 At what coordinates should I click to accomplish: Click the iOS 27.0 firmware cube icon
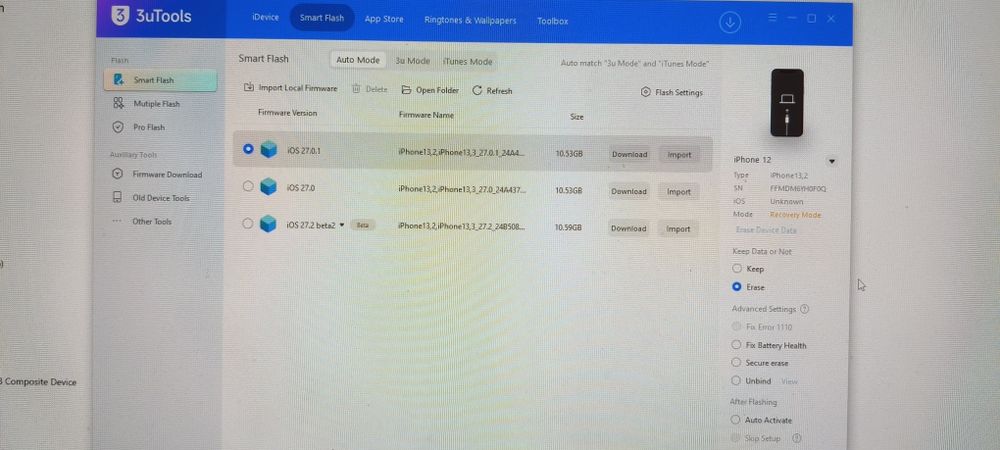point(269,187)
